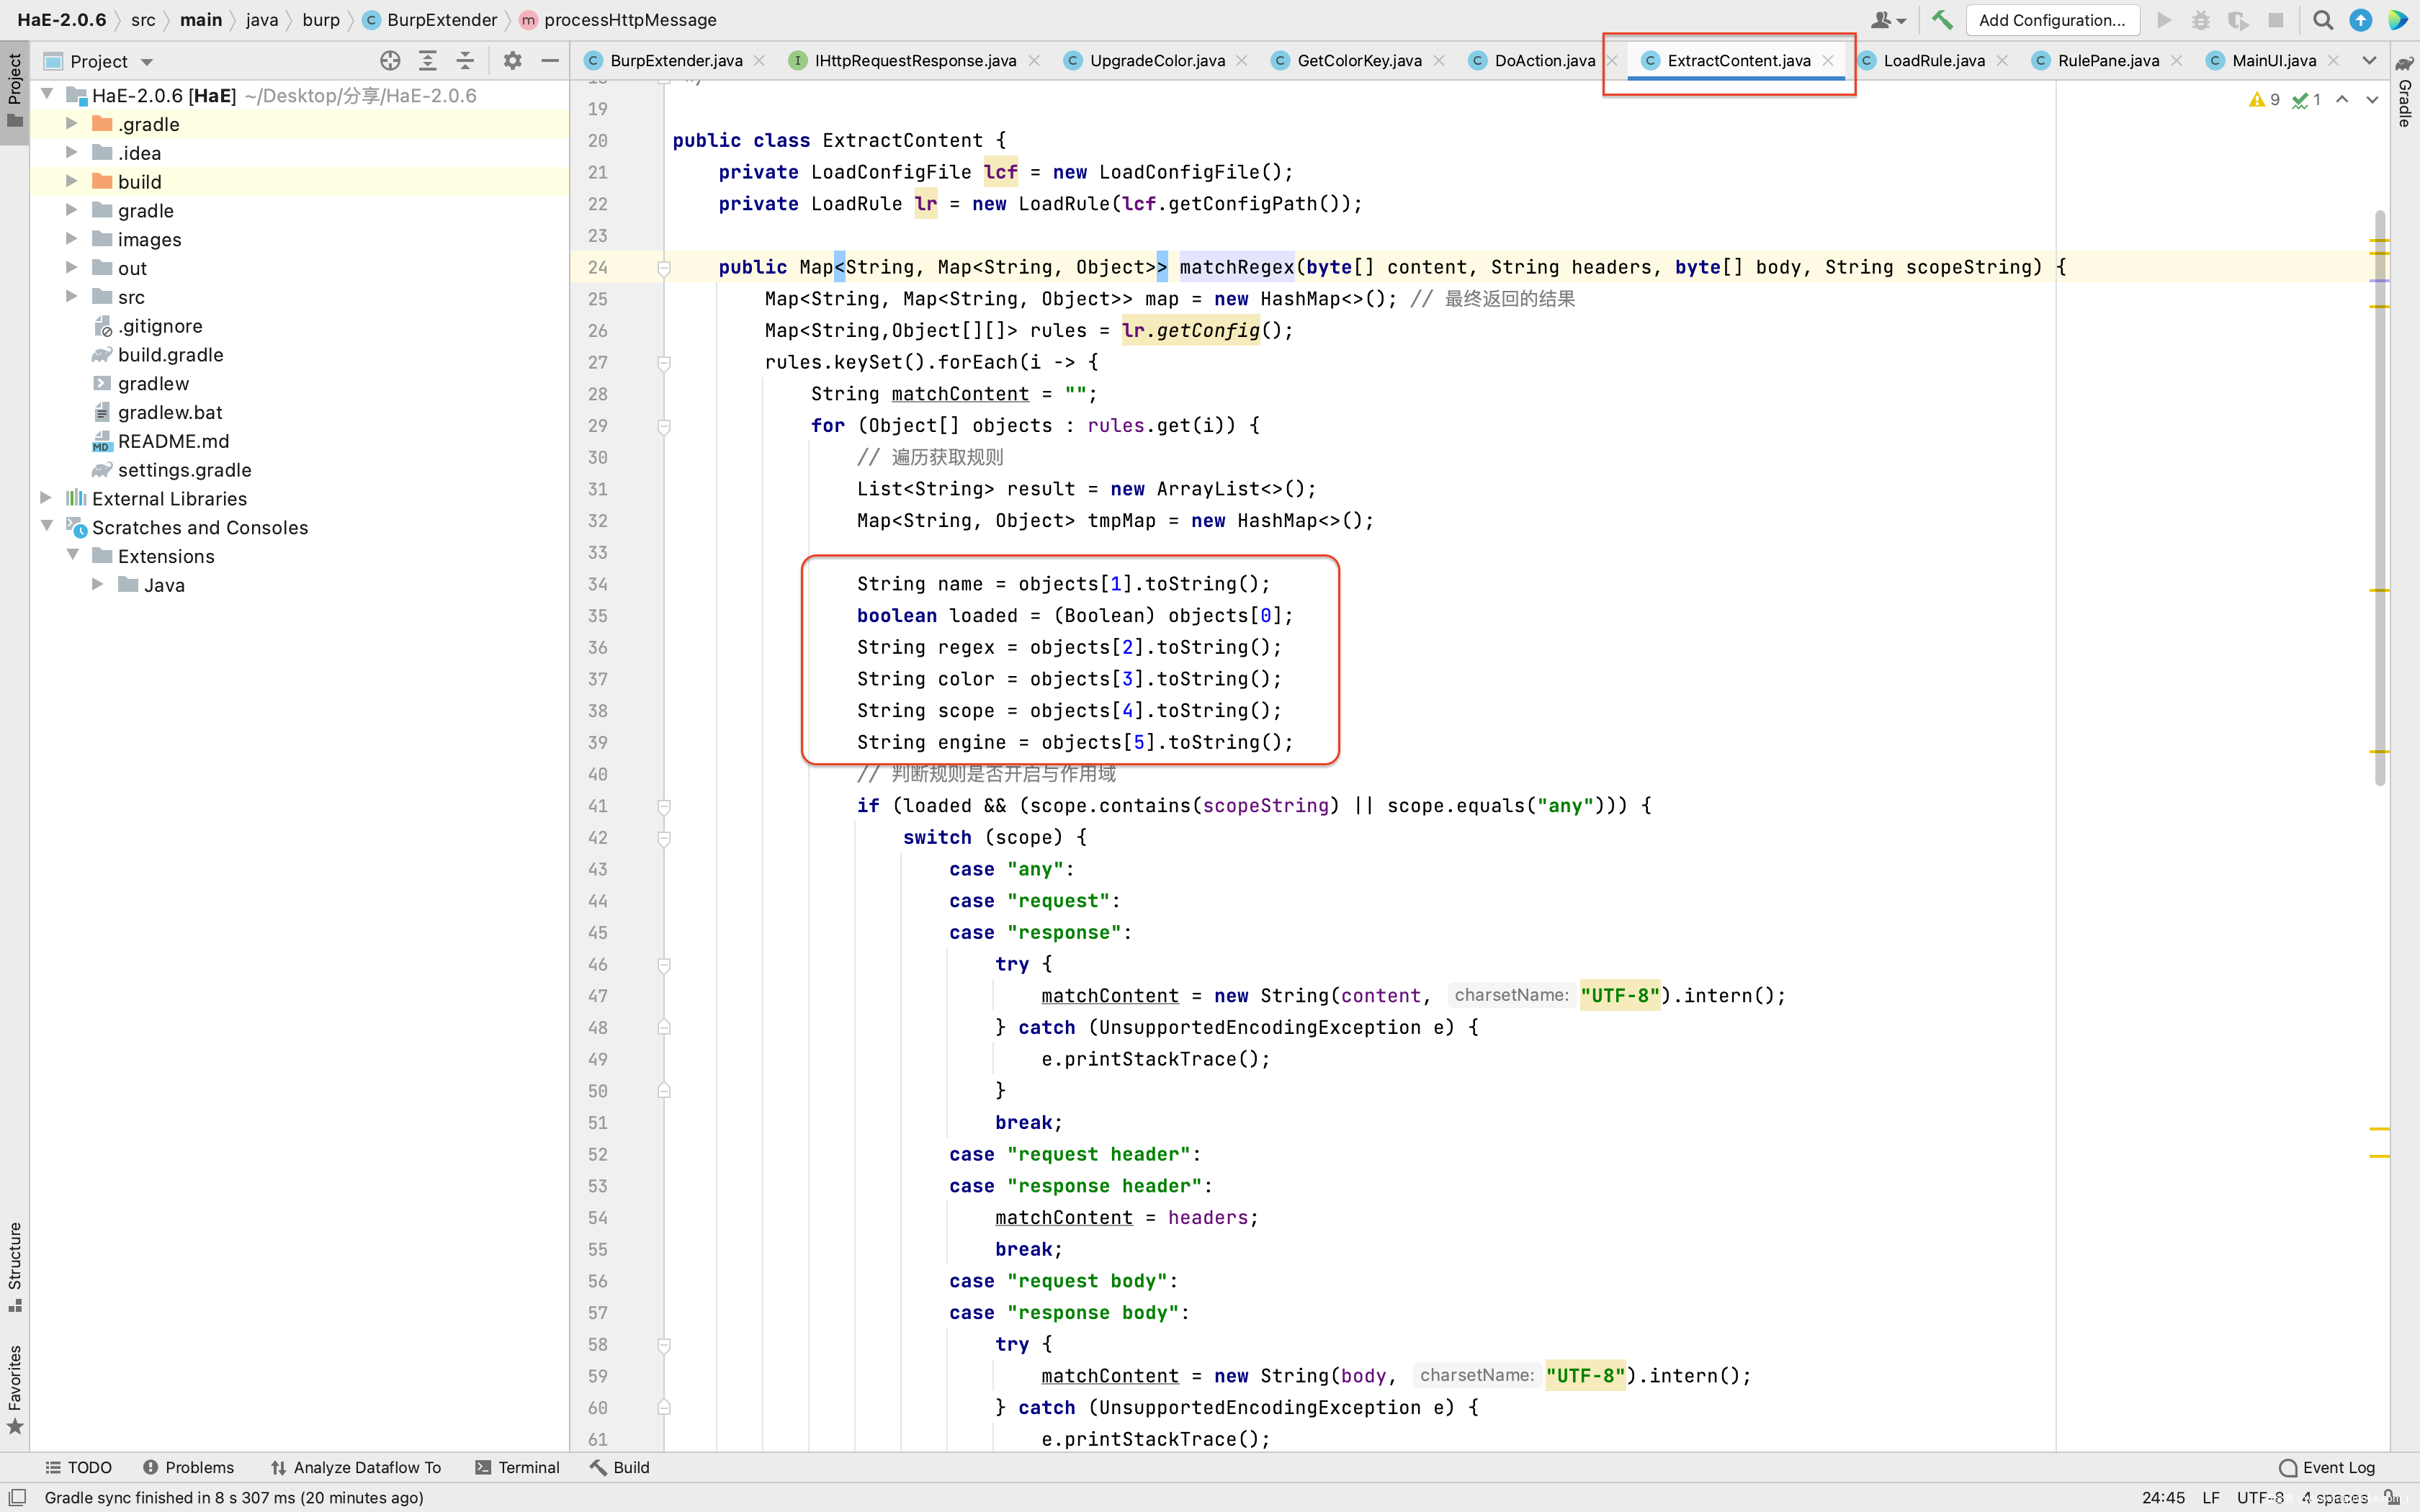The image size is (2420, 1512).
Task: Click the Search Everywhere magnifier icon
Action: (x=2322, y=20)
